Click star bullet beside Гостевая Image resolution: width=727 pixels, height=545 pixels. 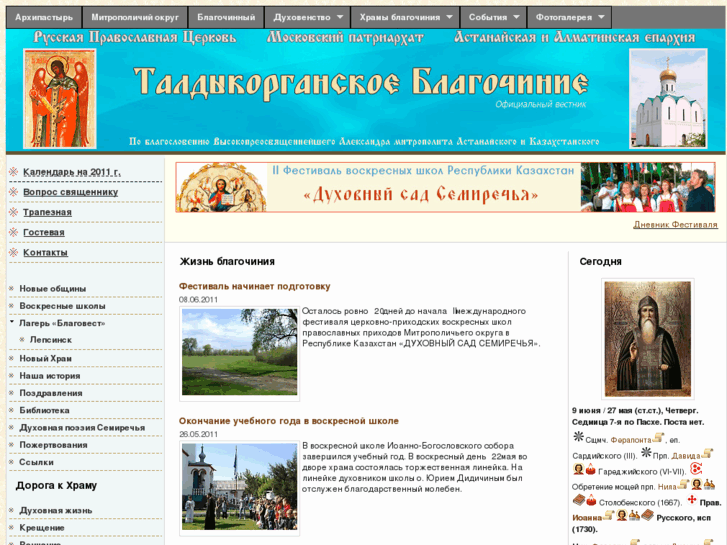[13, 232]
